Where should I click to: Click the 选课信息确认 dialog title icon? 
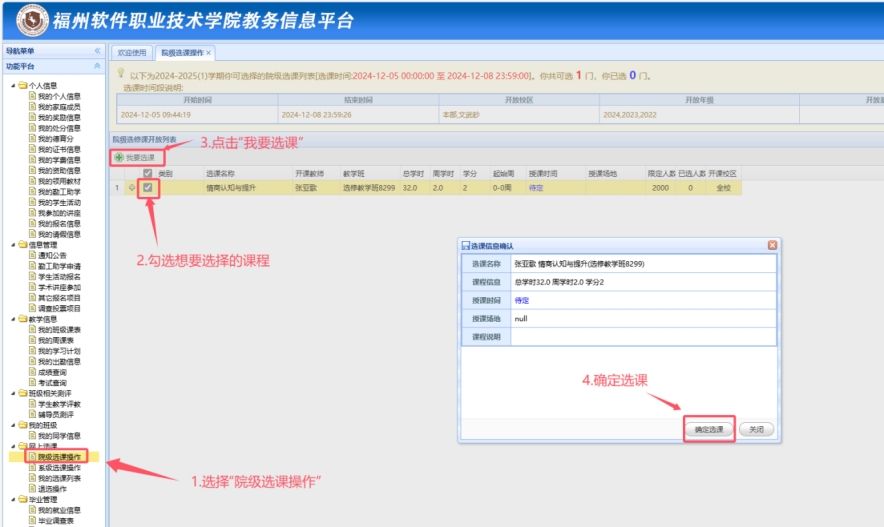[x=465, y=245]
